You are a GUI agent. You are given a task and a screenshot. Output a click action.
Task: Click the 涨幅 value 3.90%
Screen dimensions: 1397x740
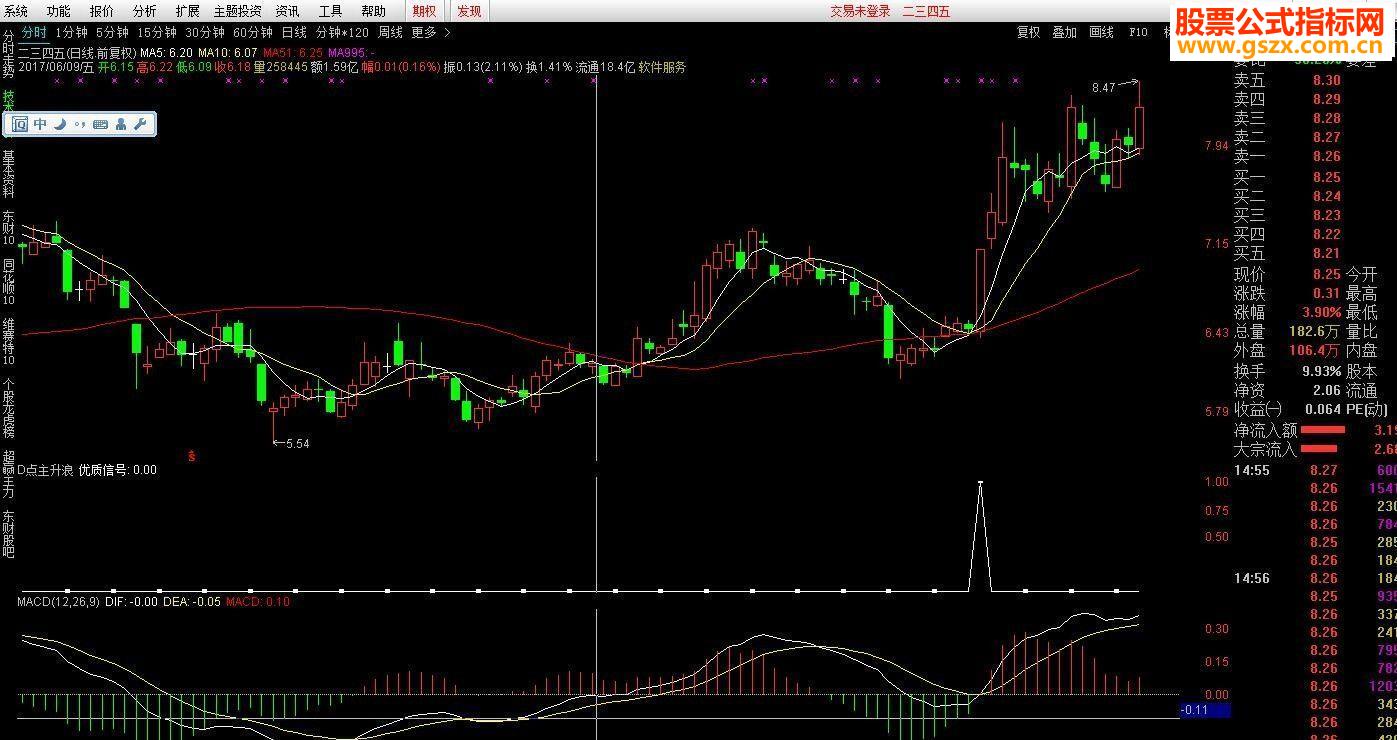coord(1321,312)
